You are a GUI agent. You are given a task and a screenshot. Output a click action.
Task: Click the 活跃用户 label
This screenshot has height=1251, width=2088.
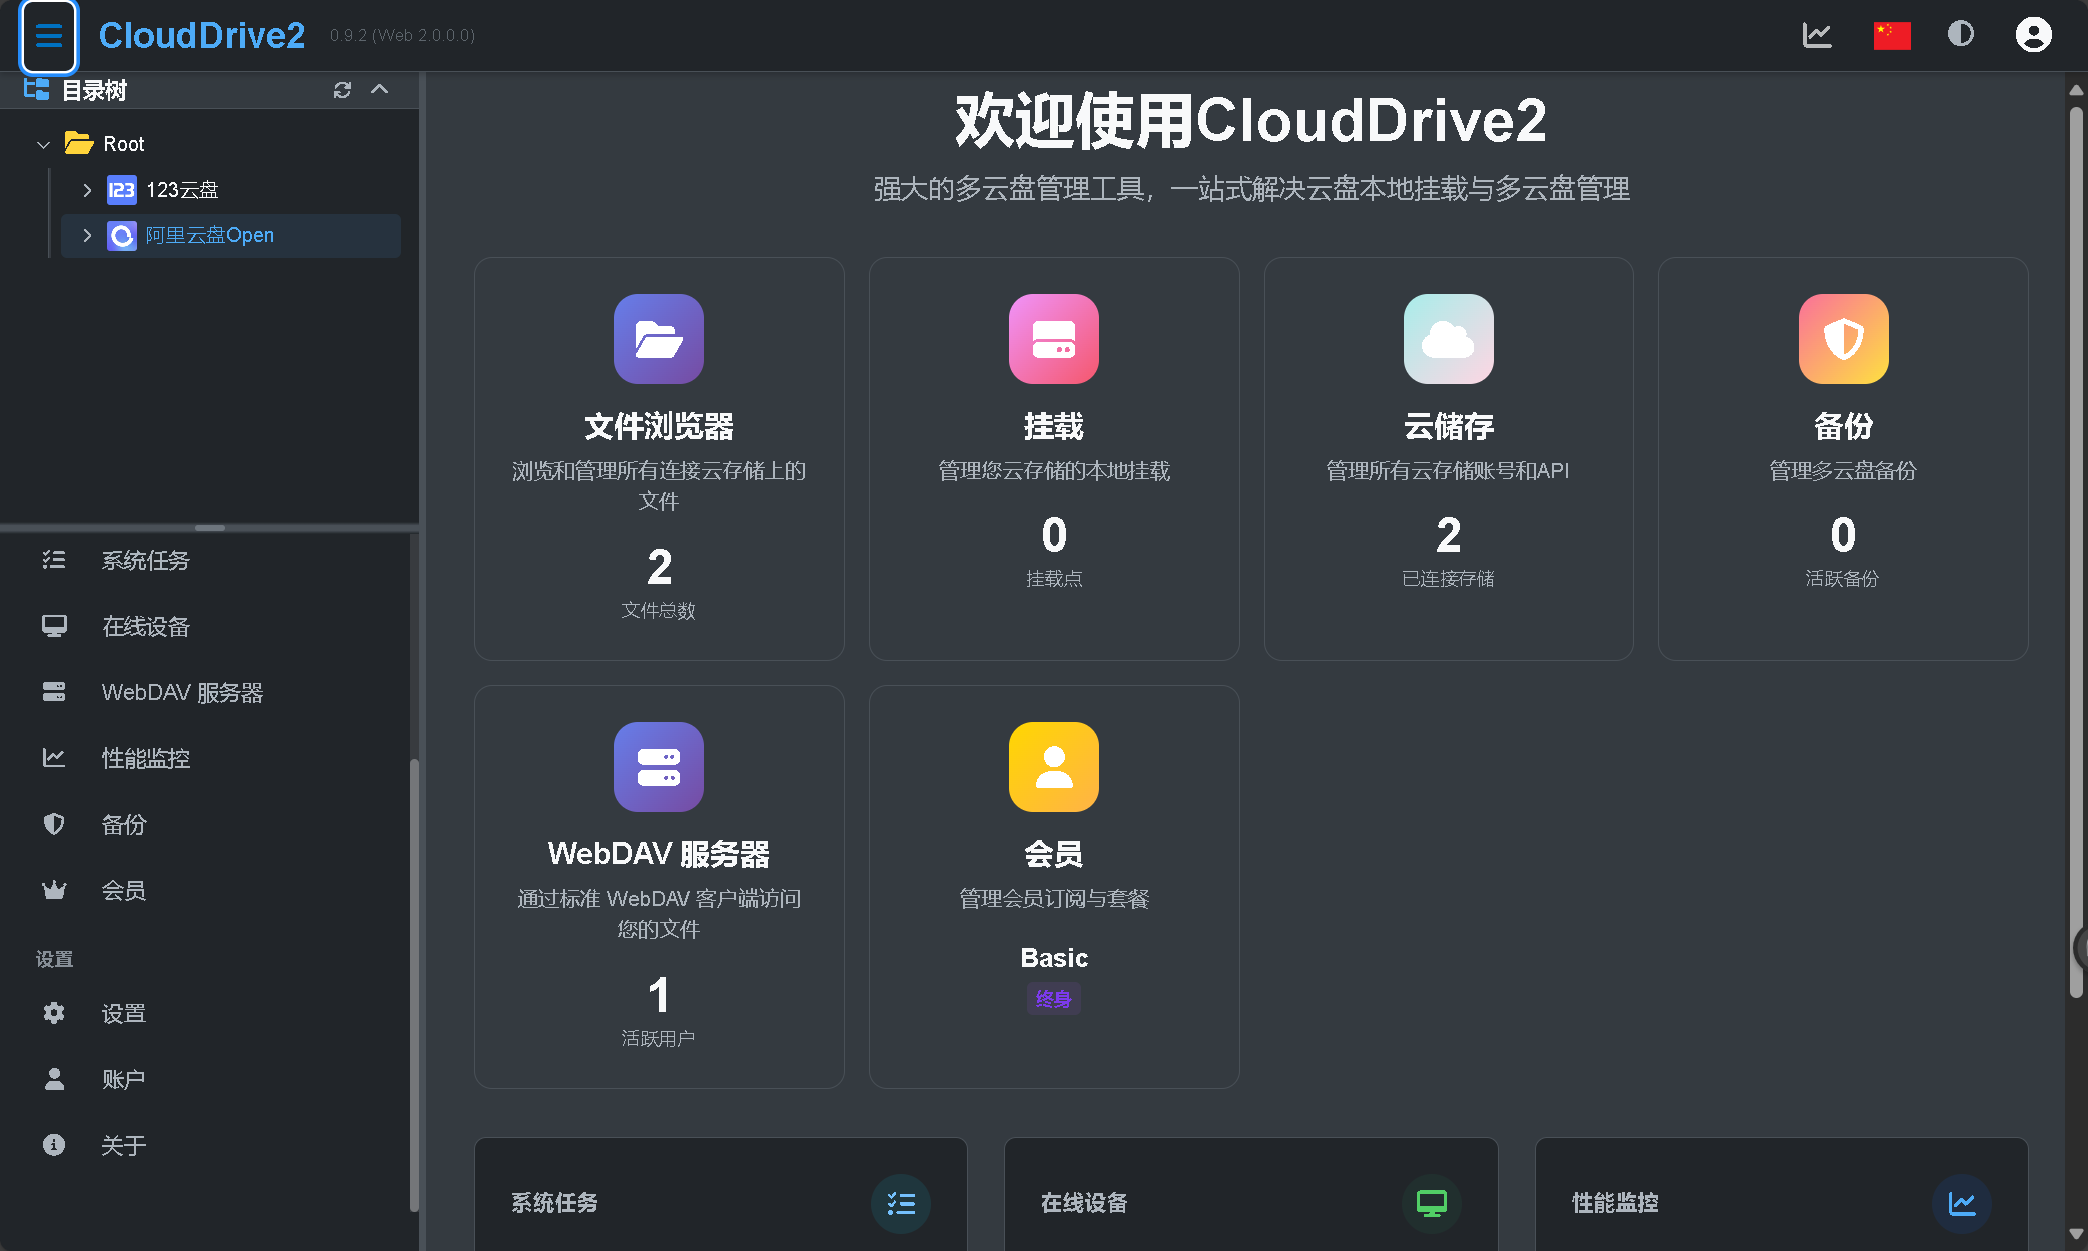659,1039
